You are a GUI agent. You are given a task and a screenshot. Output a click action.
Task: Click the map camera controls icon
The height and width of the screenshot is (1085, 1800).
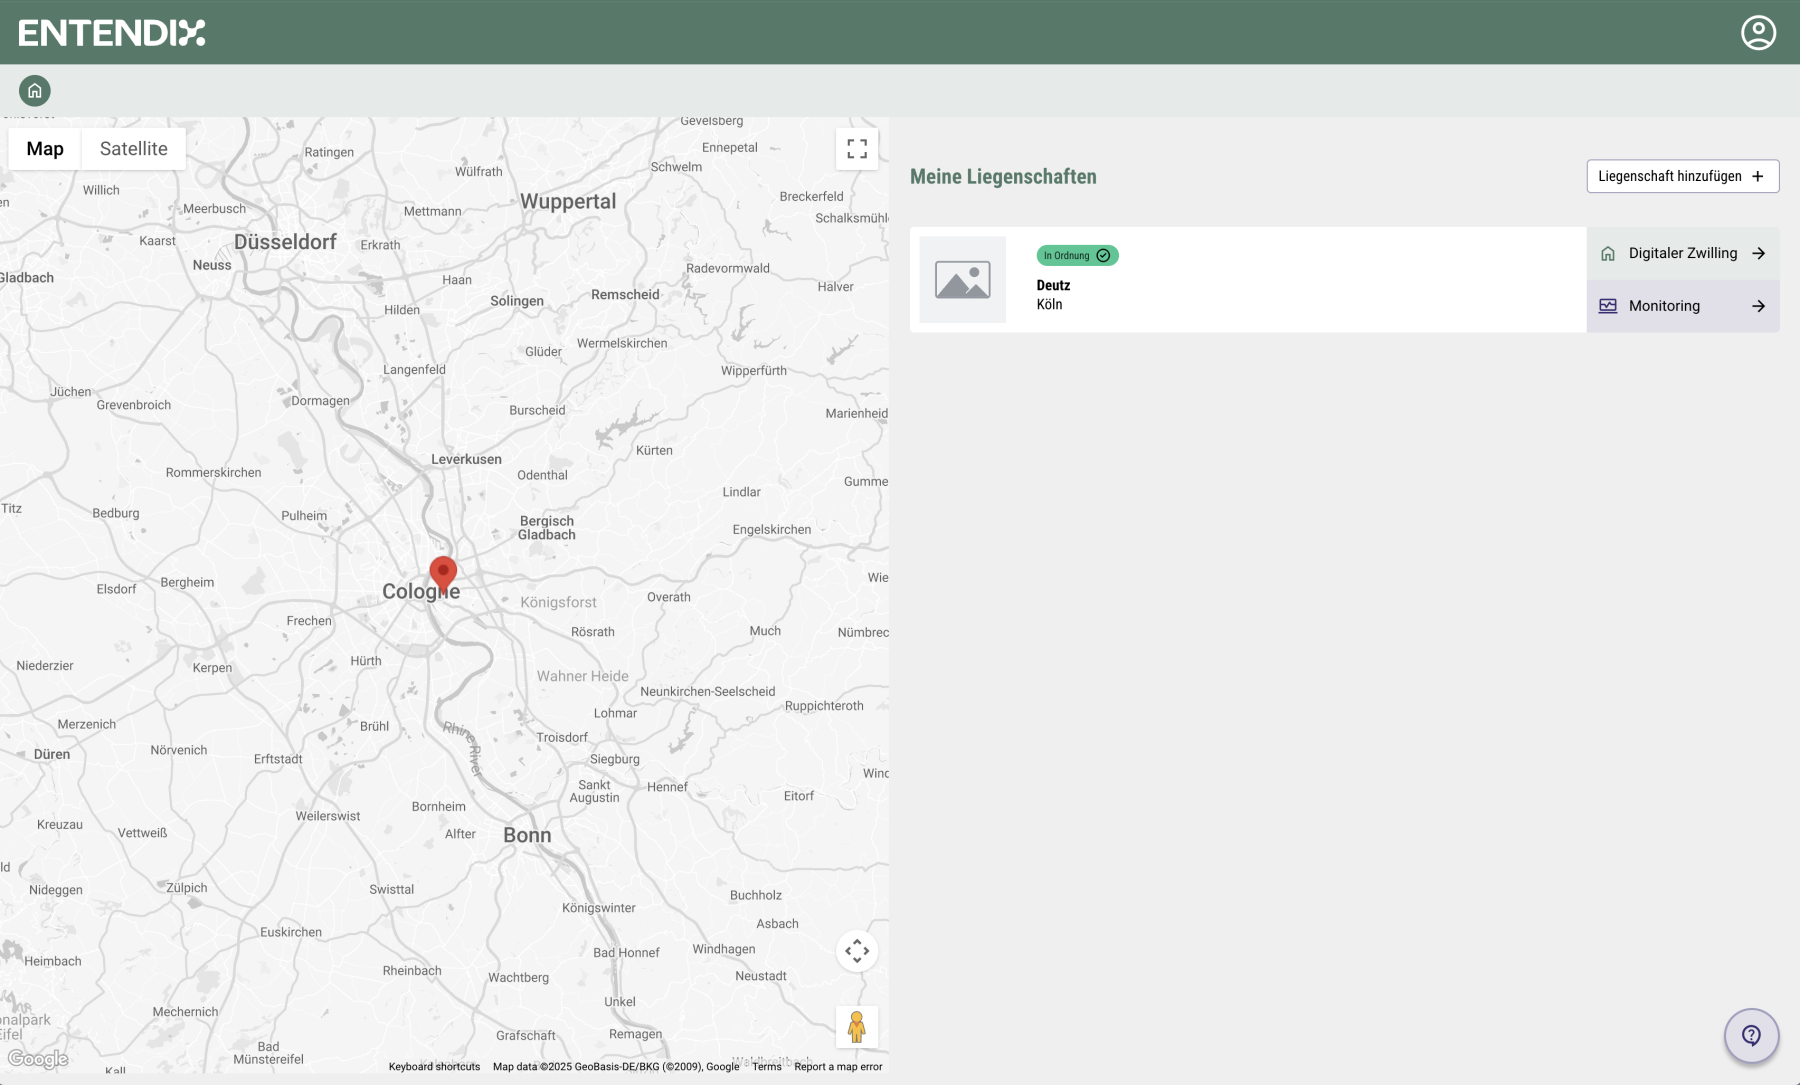[x=857, y=951]
